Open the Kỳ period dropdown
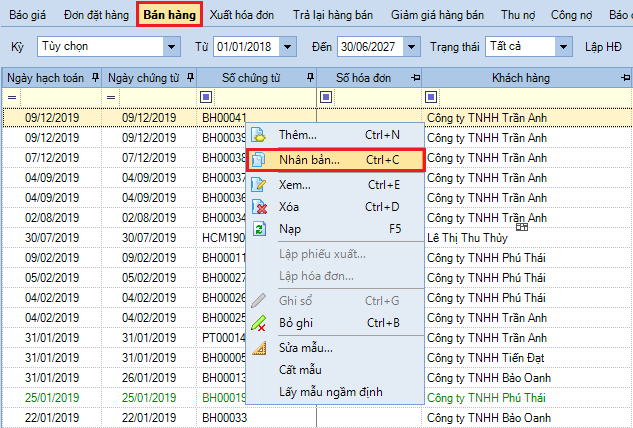The image size is (633, 428). point(174,47)
